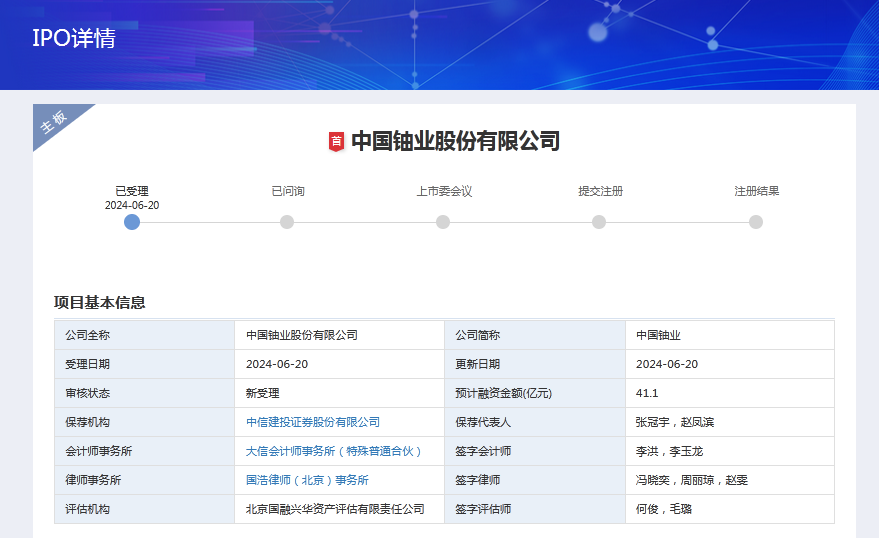Image resolution: width=879 pixels, height=538 pixels.
Task: Click the IPO详情 page header title
Action: (74, 39)
